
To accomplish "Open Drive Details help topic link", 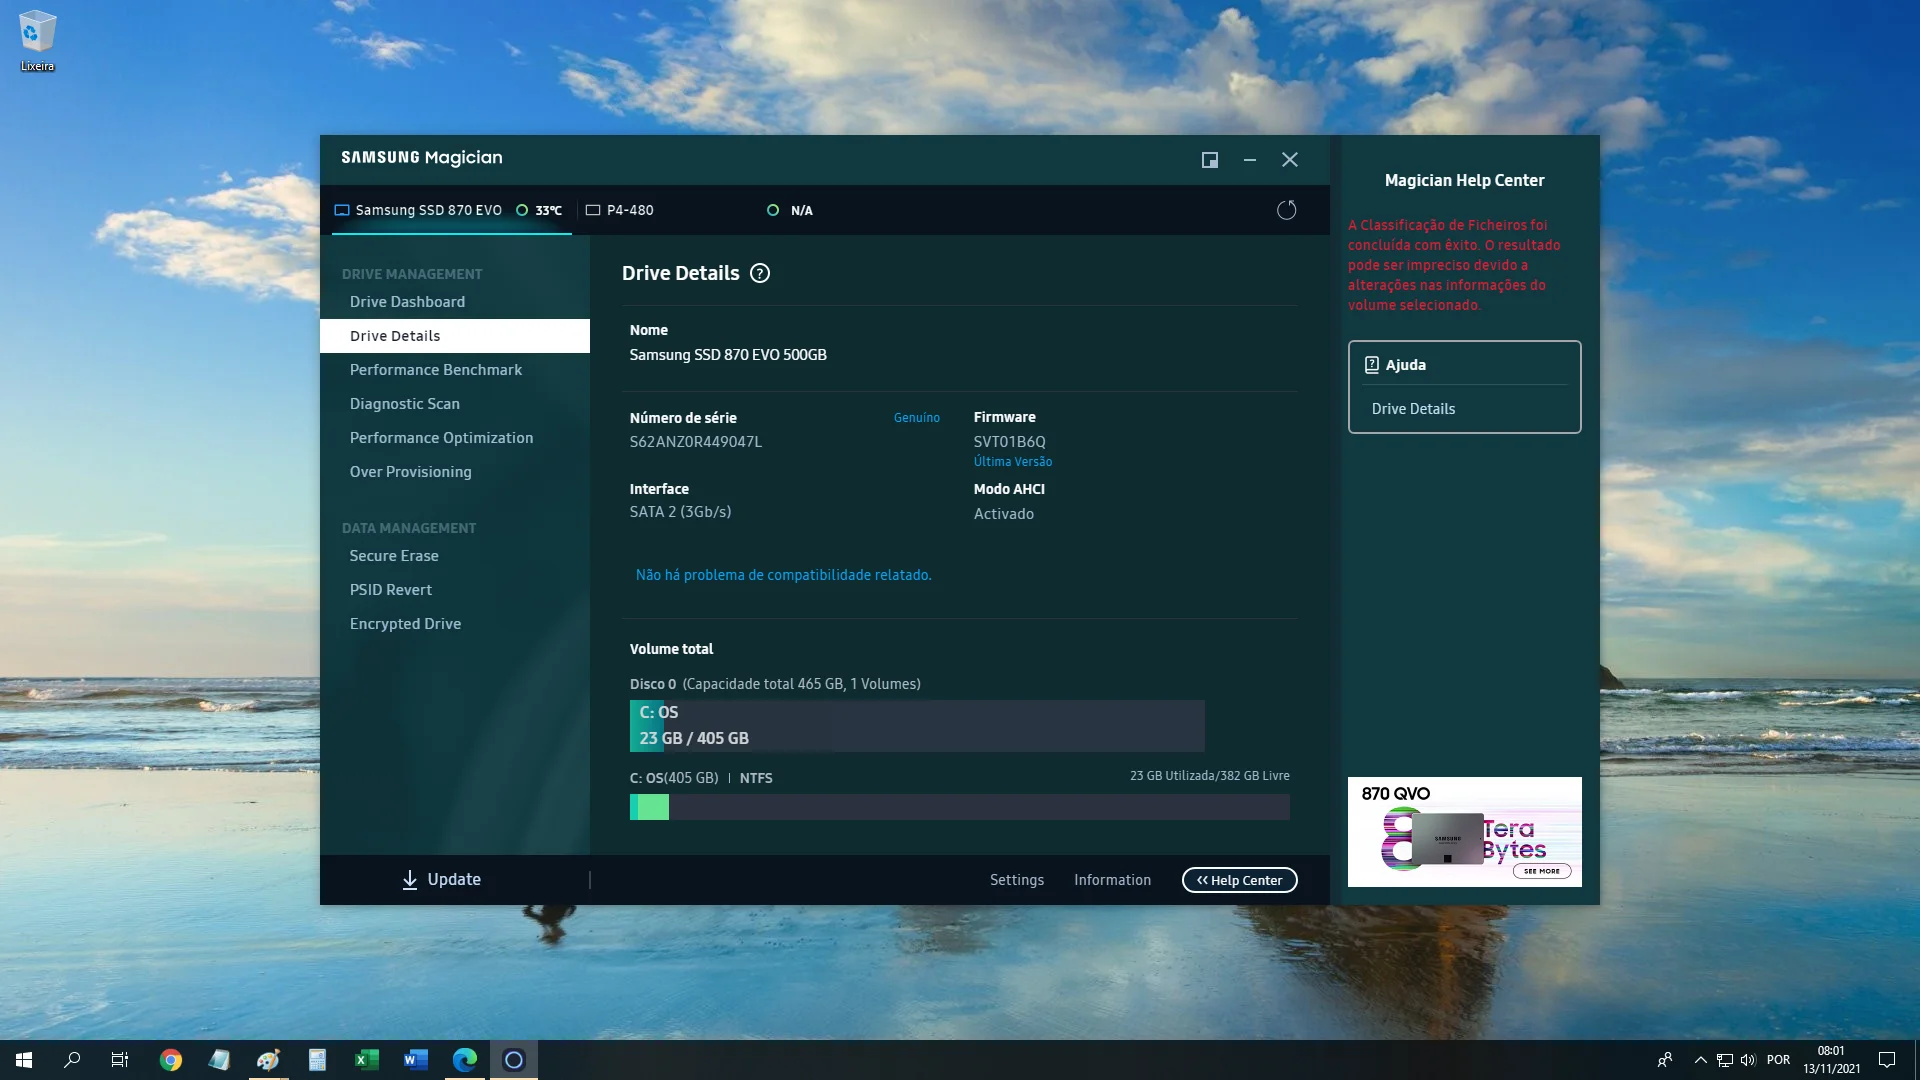I will coord(1413,409).
